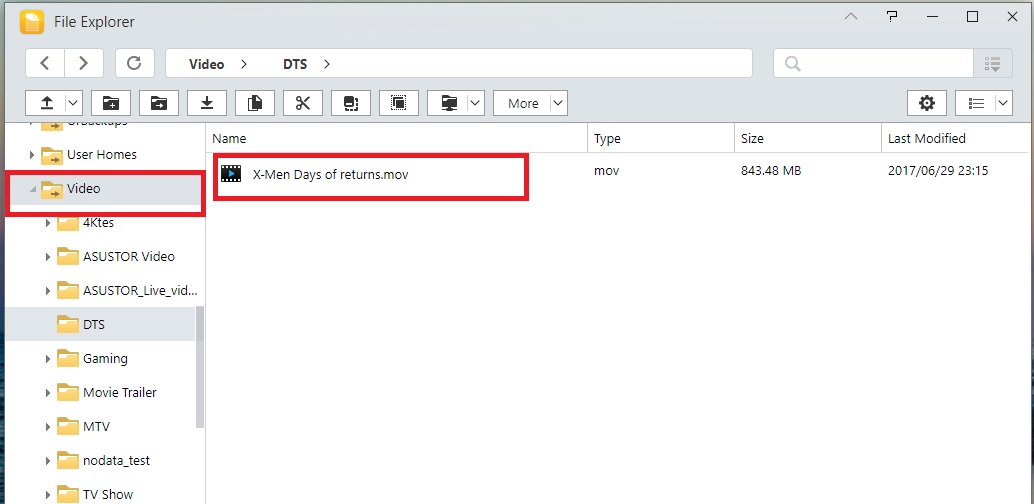Open the upload dropdown arrow

73,103
